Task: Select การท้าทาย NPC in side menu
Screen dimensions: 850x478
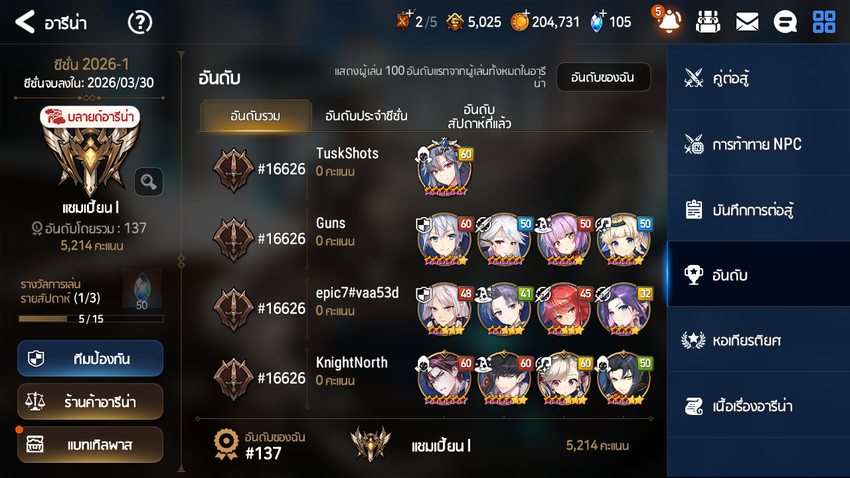Action: point(758,144)
